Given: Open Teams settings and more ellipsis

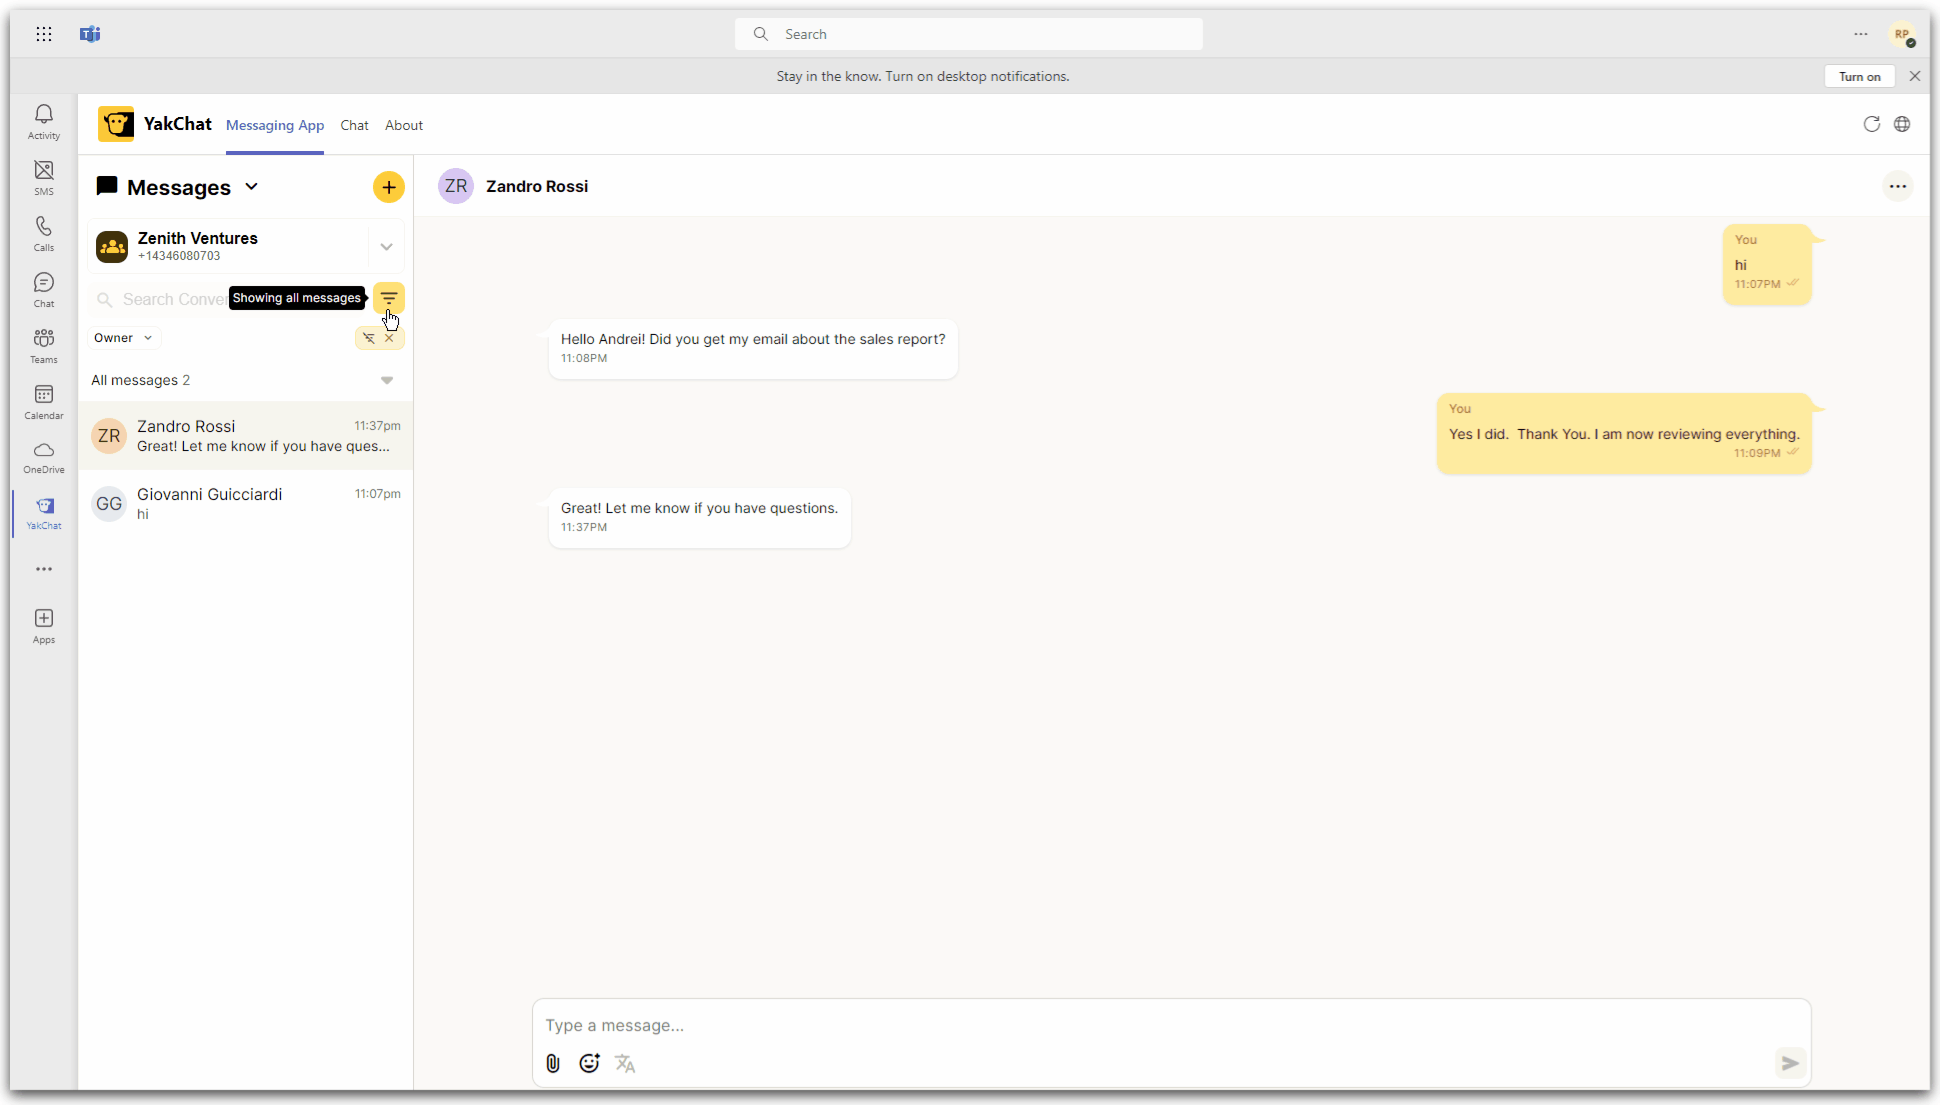Looking at the screenshot, I should 1861,34.
